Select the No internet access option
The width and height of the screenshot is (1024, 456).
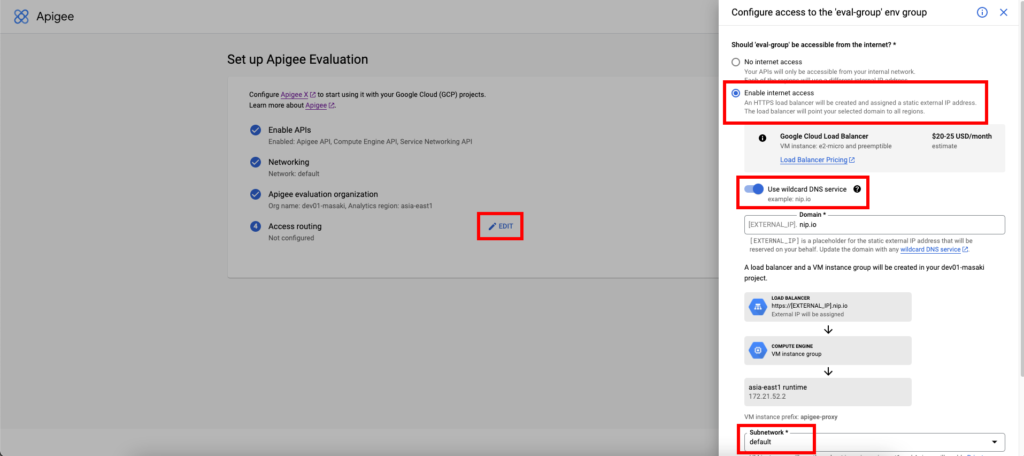736,62
